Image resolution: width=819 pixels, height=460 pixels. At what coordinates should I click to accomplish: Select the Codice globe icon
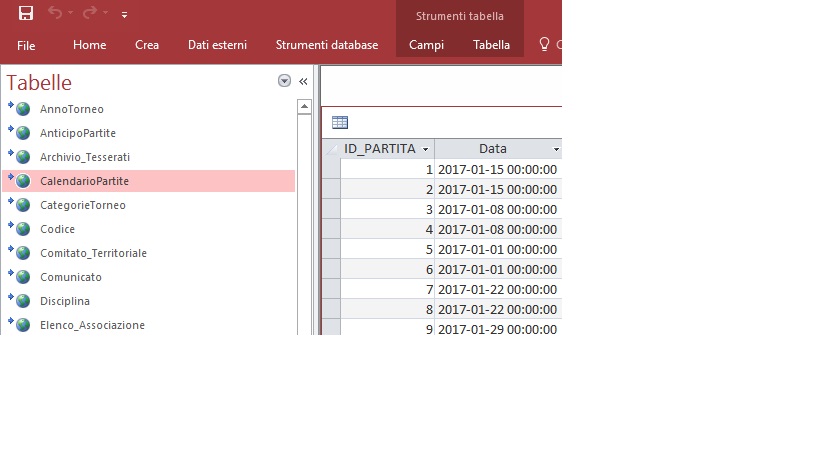20,228
